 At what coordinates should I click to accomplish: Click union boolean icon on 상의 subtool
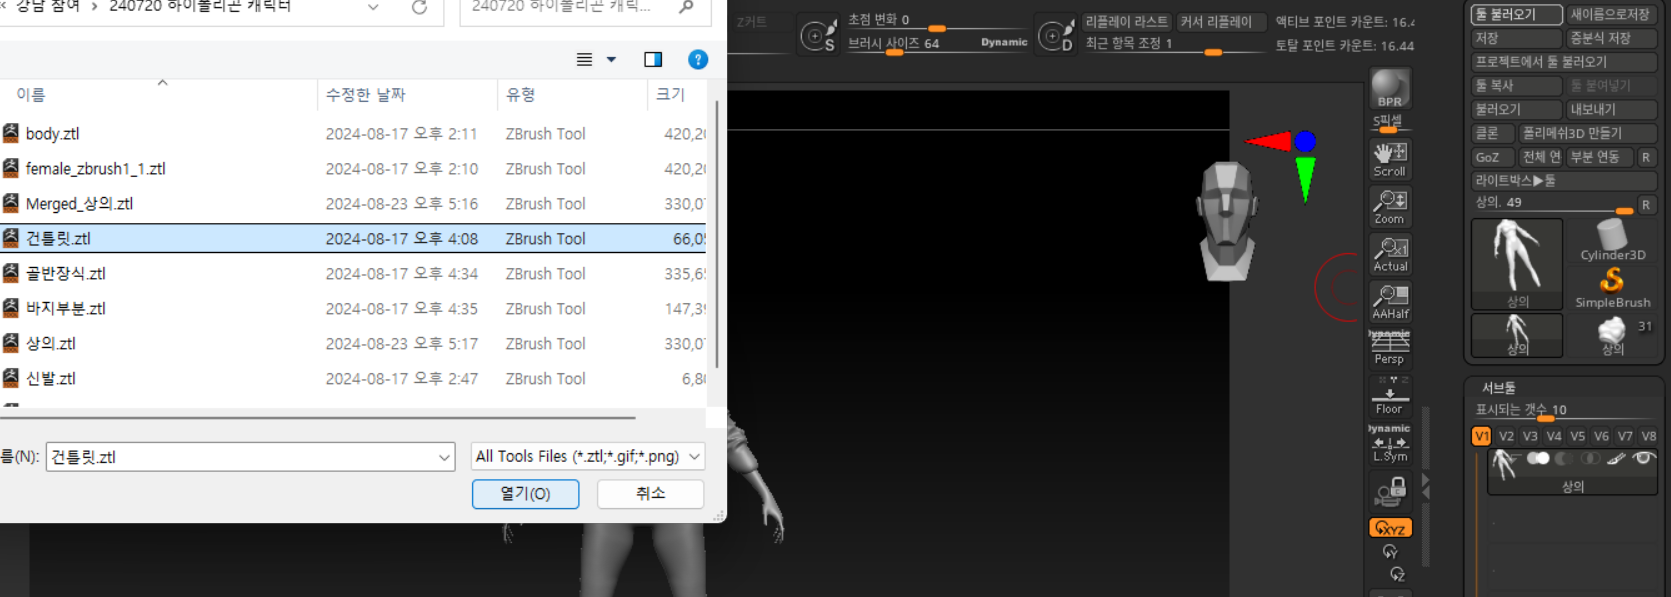click(1538, 458)
